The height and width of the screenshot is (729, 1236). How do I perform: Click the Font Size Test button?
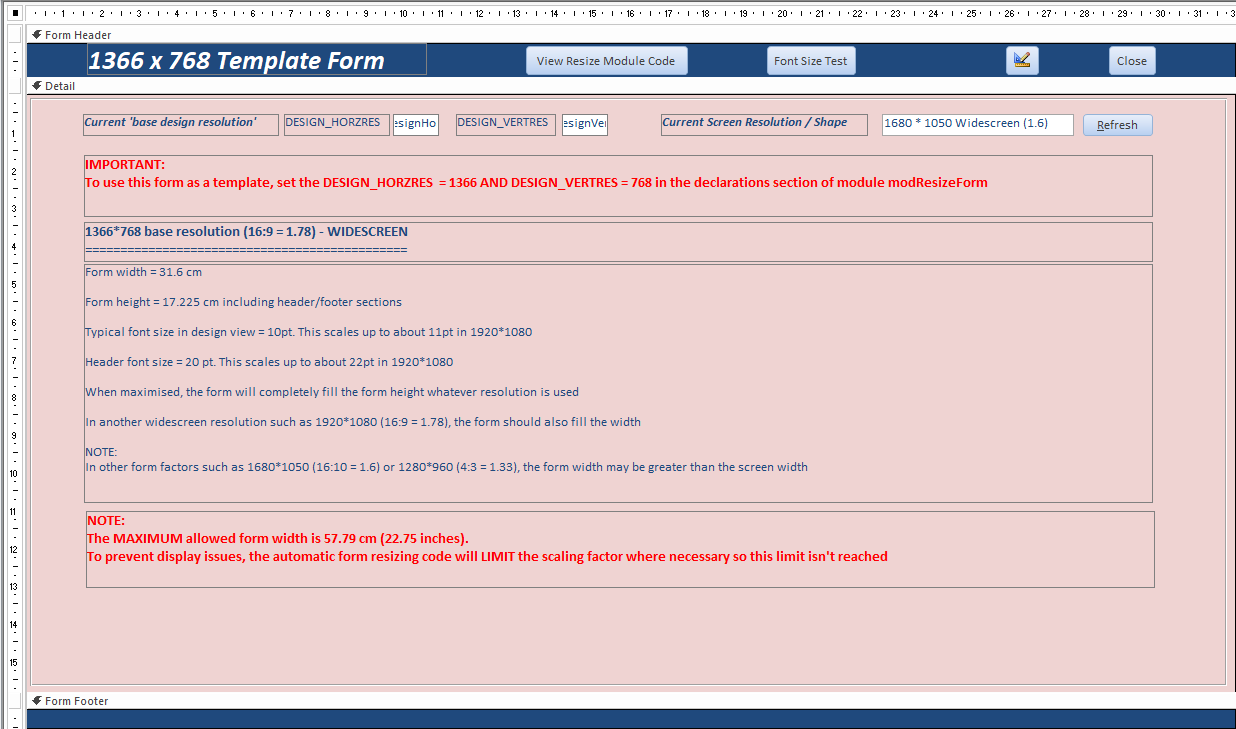810,60
